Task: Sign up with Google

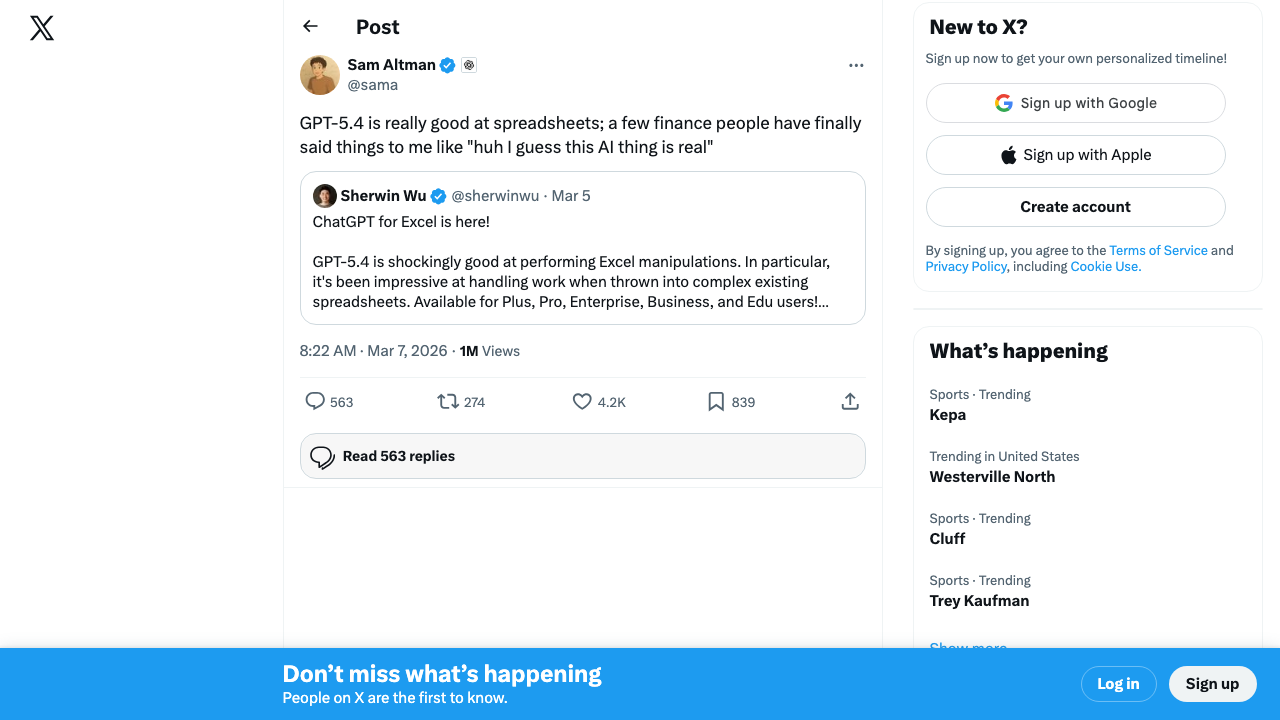Action: tap(1075, 103)
